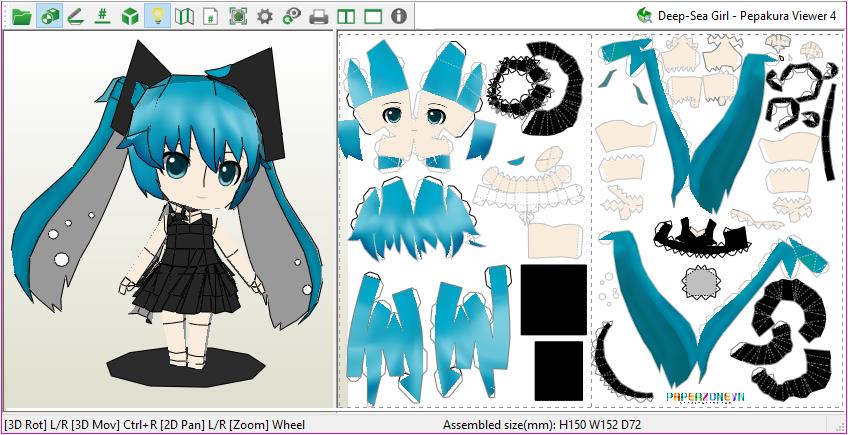Click the toolbar drag grip handle
Screen dimensions: 848x435
pyautogui.click(x=6, y=16)
